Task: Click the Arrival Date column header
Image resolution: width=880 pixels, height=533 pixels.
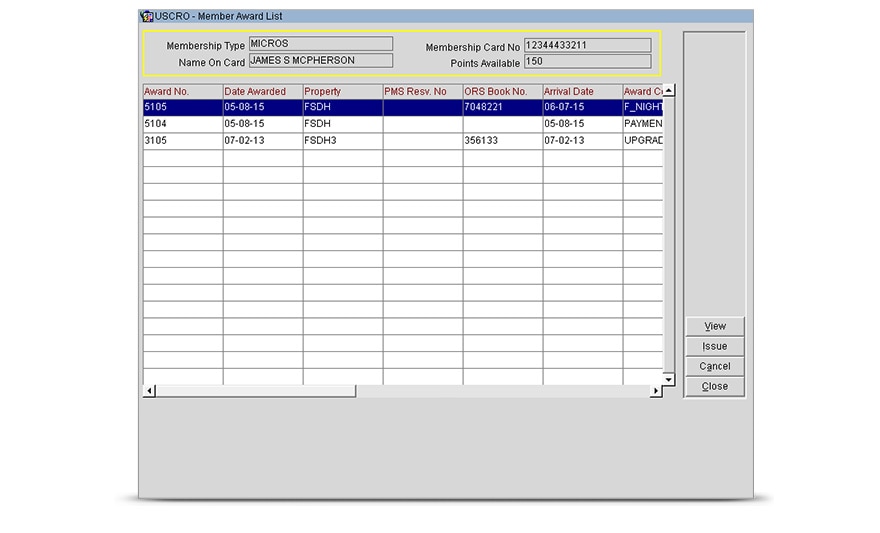Action: point(583,91)
